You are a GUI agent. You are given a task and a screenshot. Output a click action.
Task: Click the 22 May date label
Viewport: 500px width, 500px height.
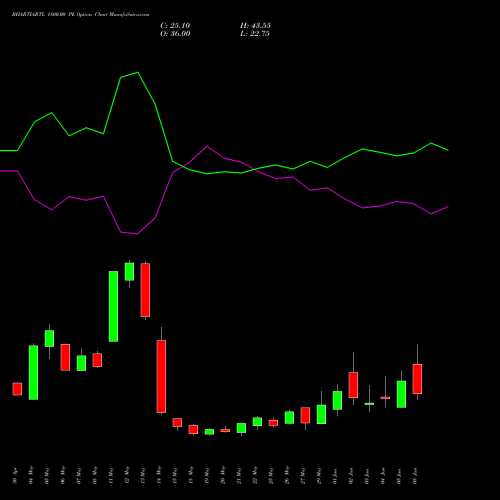(255, 476)
